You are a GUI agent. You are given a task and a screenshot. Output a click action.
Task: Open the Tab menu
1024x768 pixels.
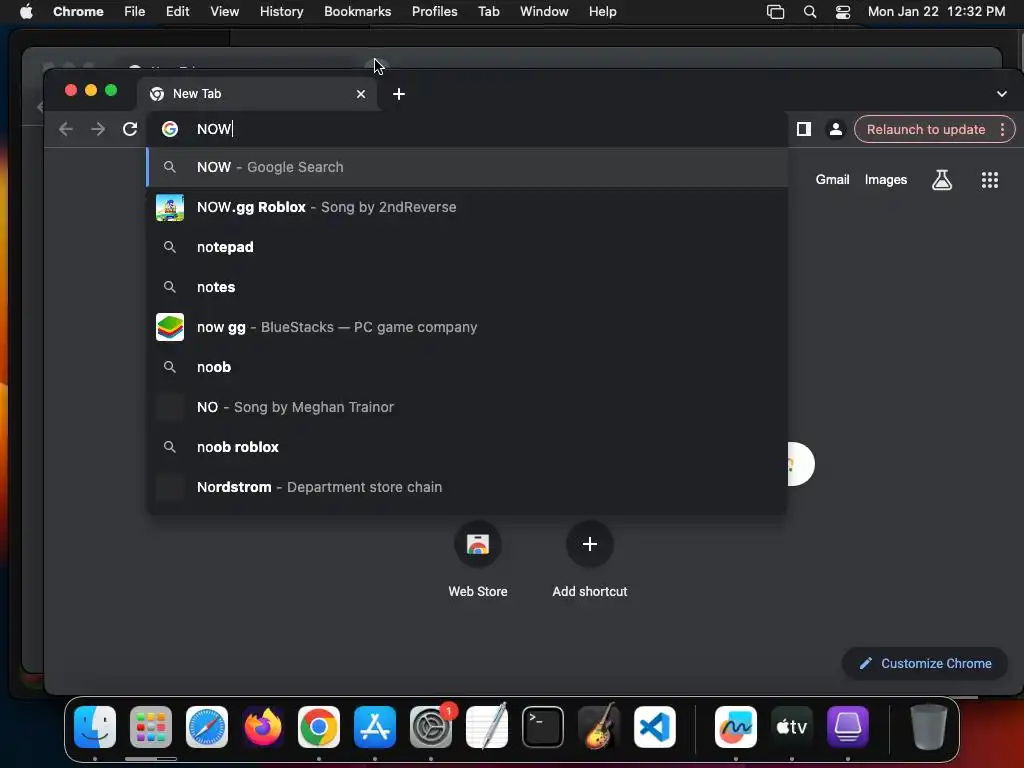point(488,11)
